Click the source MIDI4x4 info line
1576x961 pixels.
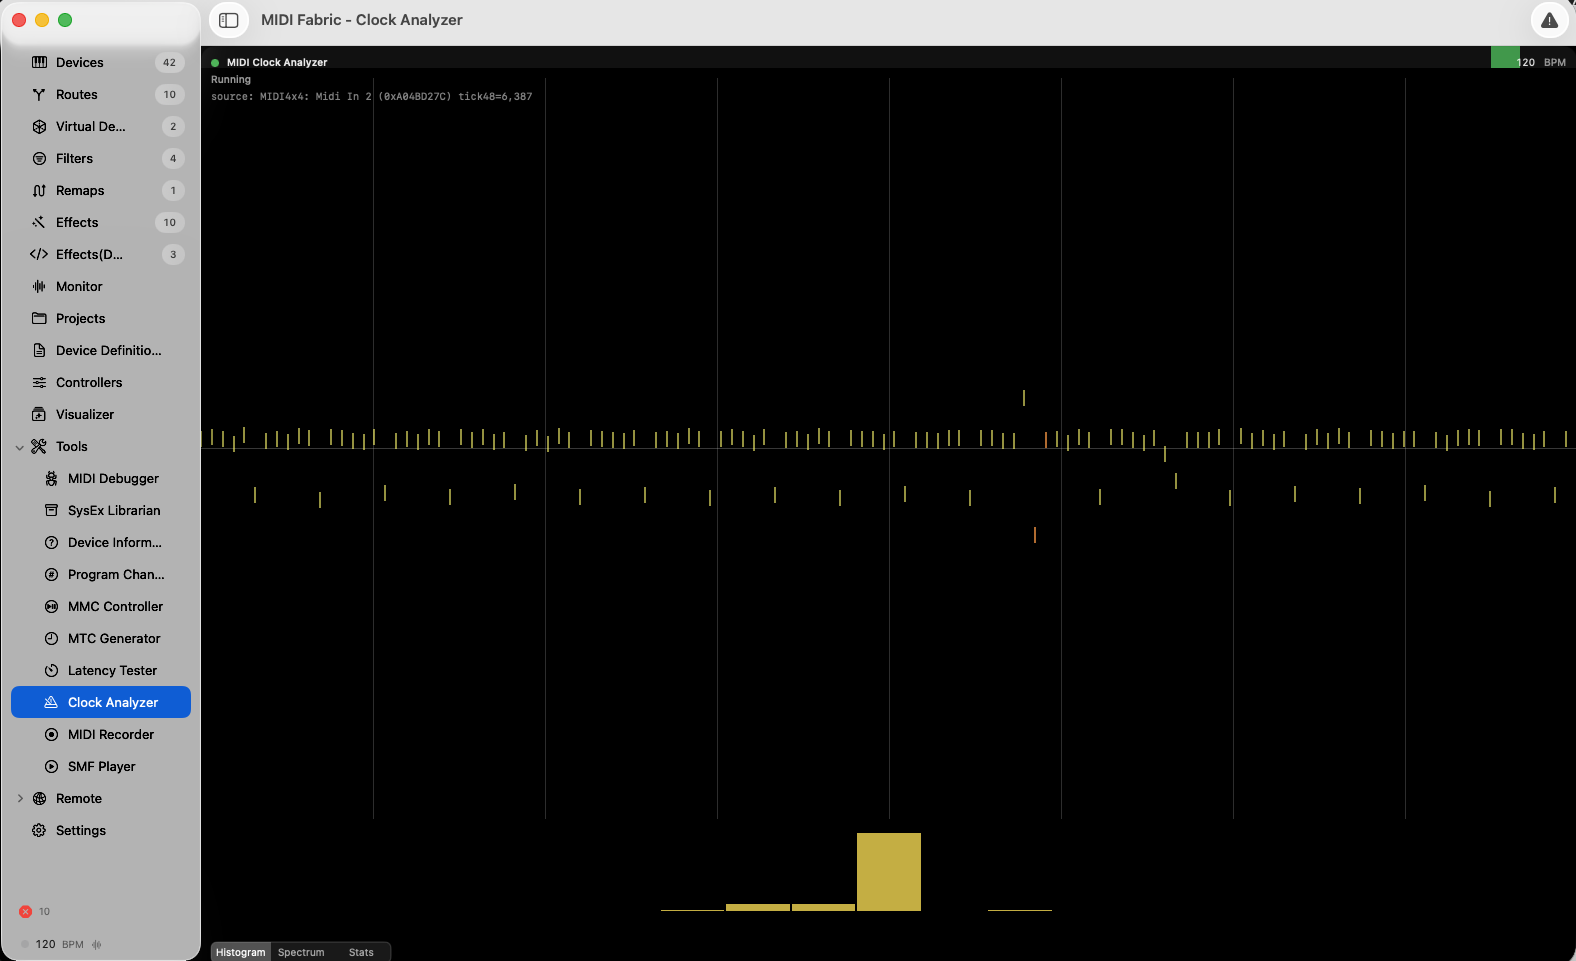371,97
